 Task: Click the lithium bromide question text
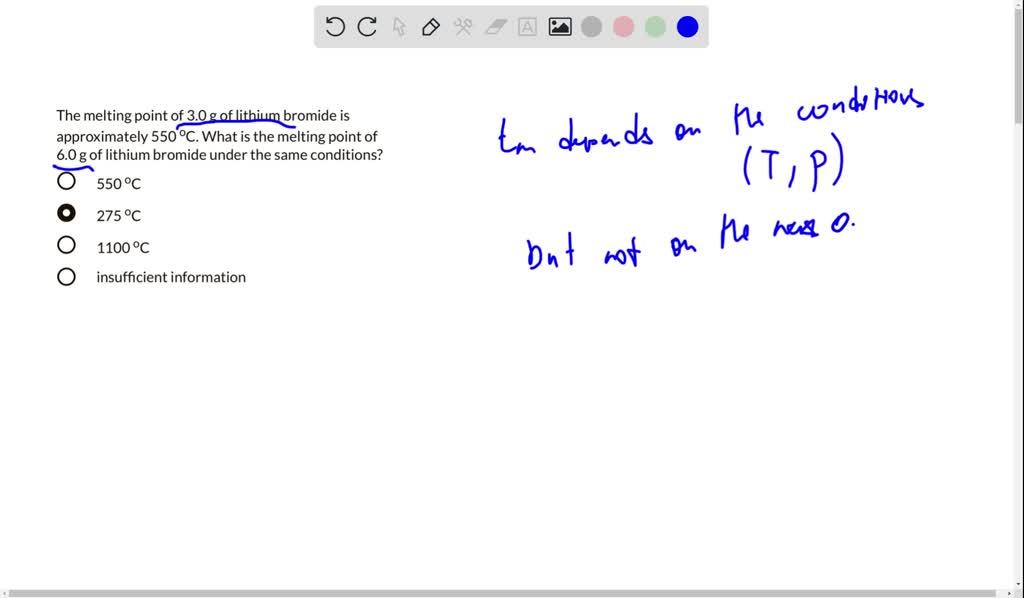pos(218,136)
